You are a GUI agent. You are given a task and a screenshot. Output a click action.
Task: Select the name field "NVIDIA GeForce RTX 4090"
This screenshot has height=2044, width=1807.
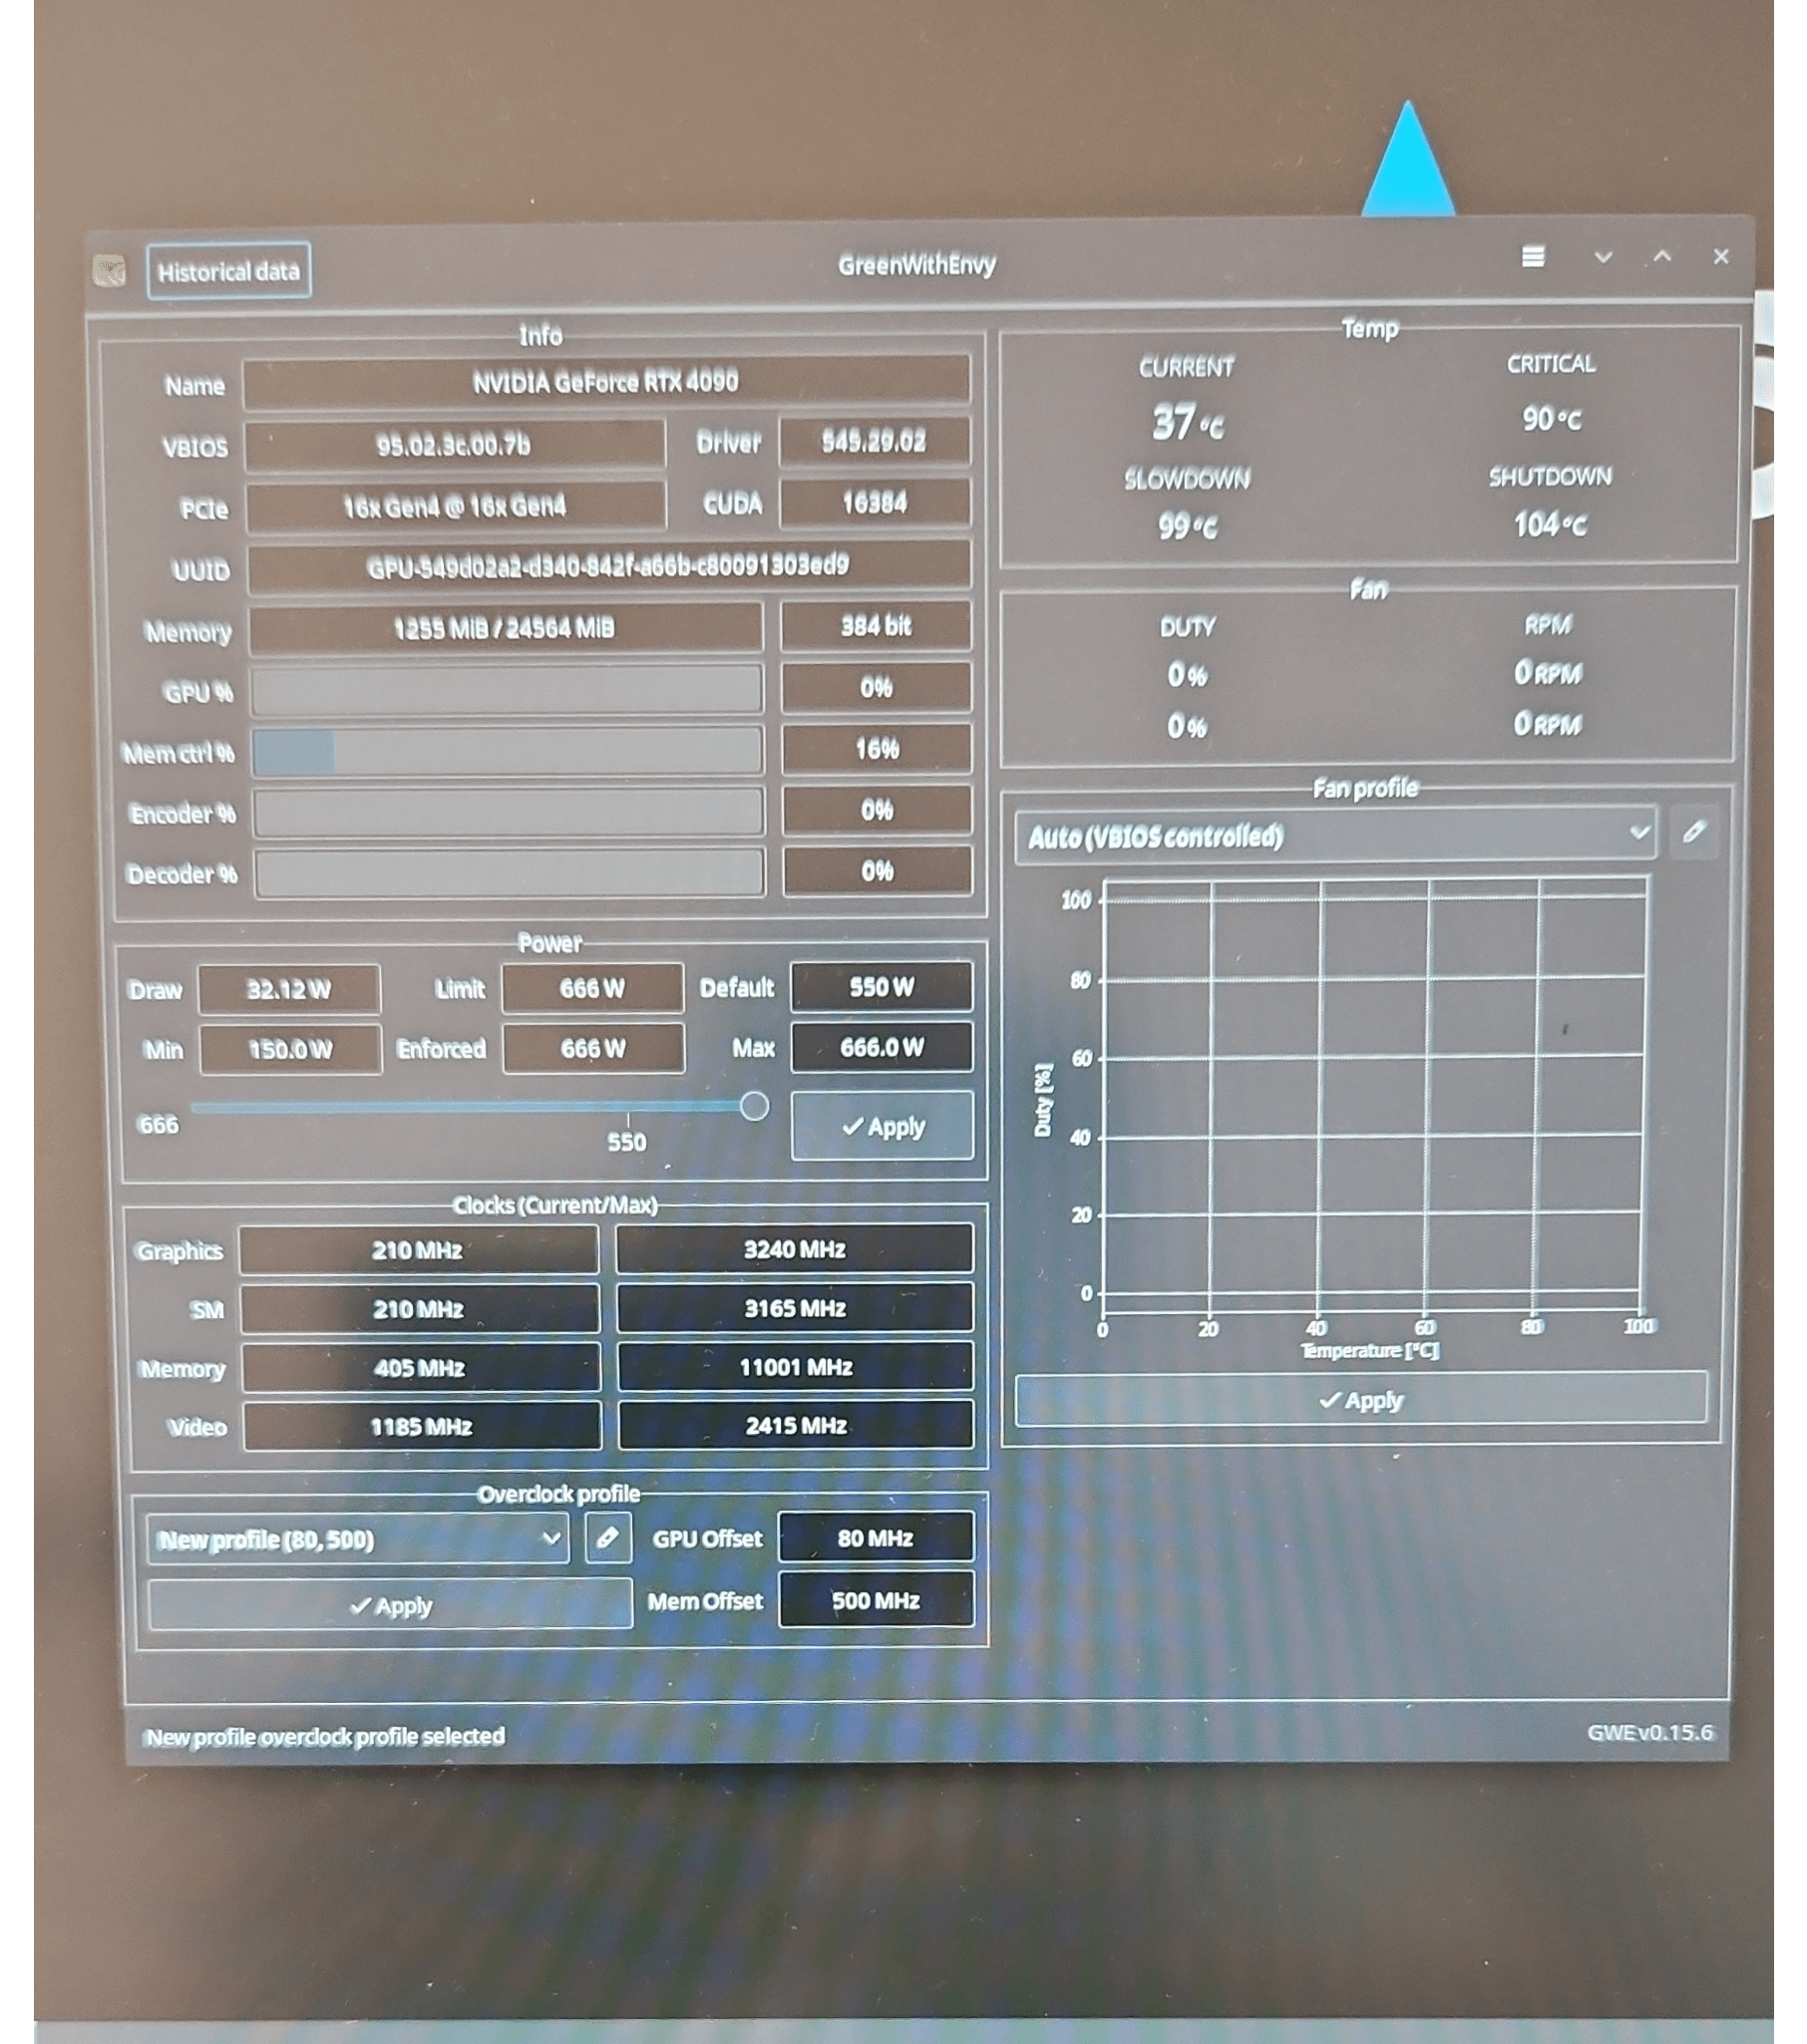coord(606,382)
